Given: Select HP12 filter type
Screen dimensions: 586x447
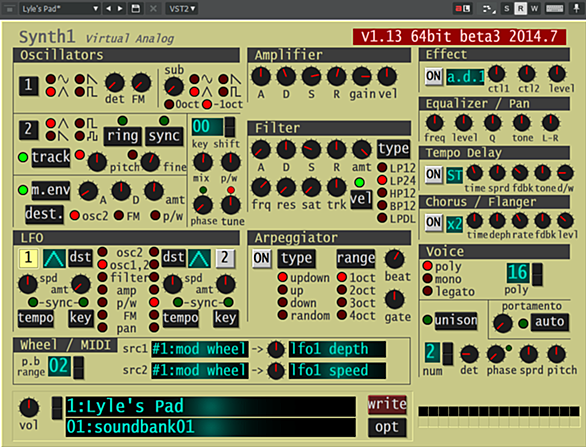Looking at the screenshot, I should 382,192.
